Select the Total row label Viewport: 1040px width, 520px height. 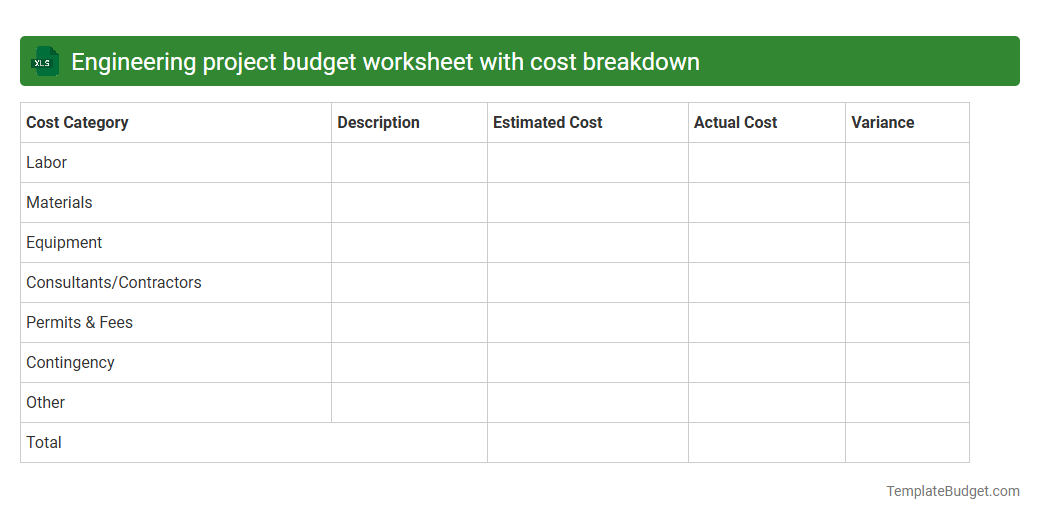[44, 442]
